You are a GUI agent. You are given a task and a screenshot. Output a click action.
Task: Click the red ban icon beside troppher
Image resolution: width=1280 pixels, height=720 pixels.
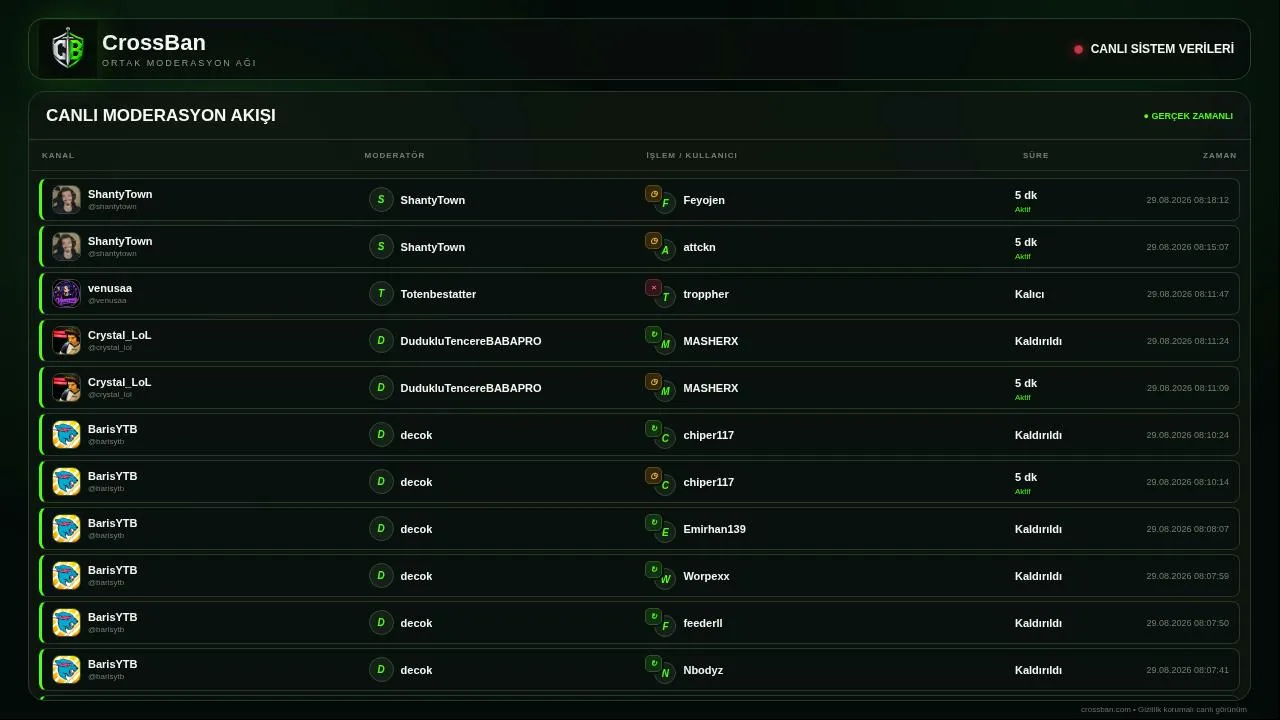pos(653,288)
